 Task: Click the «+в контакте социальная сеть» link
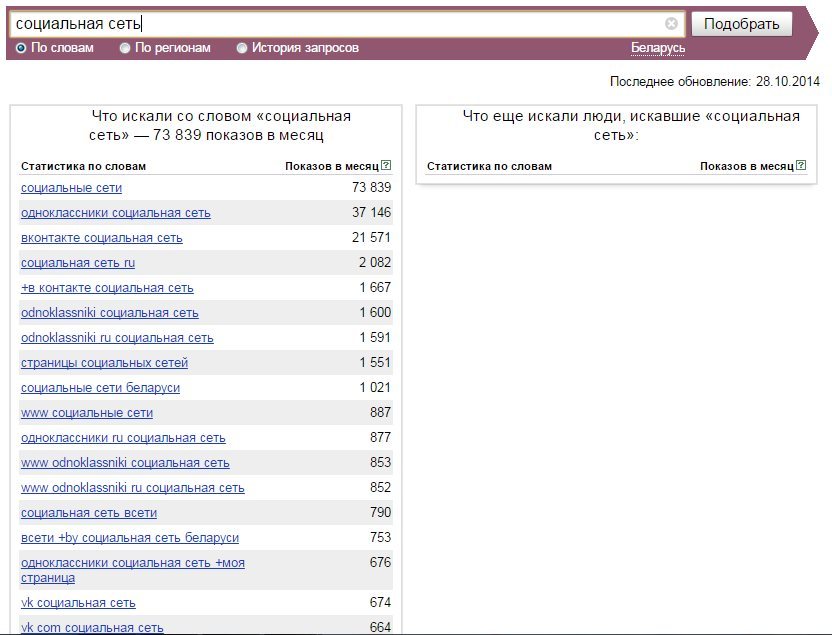[107, 288]
